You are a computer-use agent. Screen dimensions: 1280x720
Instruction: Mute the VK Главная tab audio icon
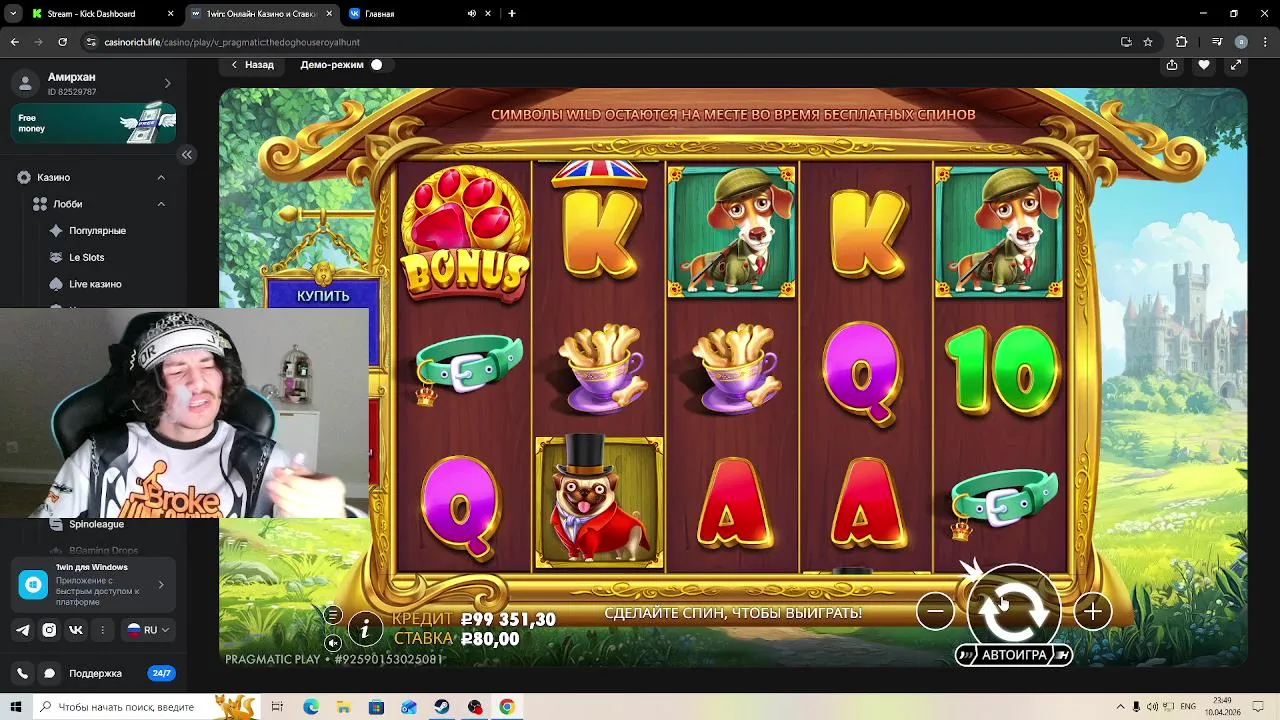pyautogui.click(x=472, y=14)
